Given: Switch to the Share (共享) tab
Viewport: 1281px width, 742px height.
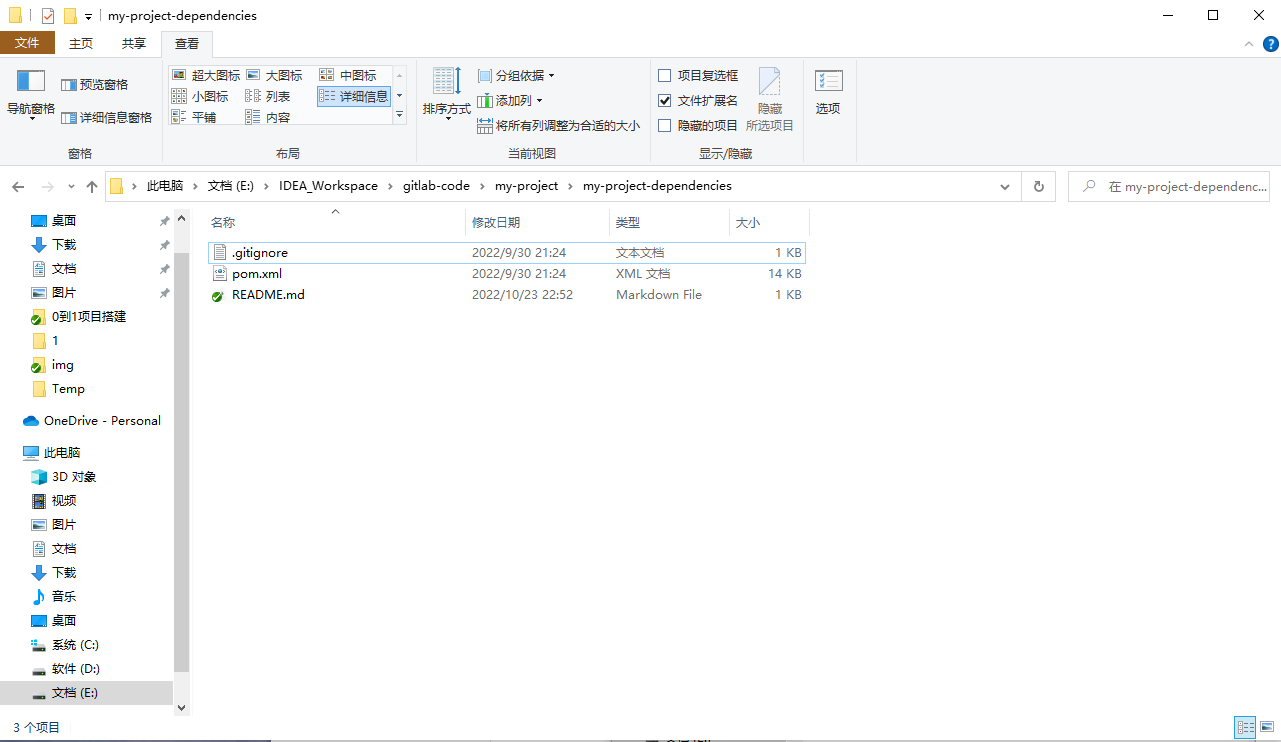Looking at the screenshot, I should [x=134, y=43].
